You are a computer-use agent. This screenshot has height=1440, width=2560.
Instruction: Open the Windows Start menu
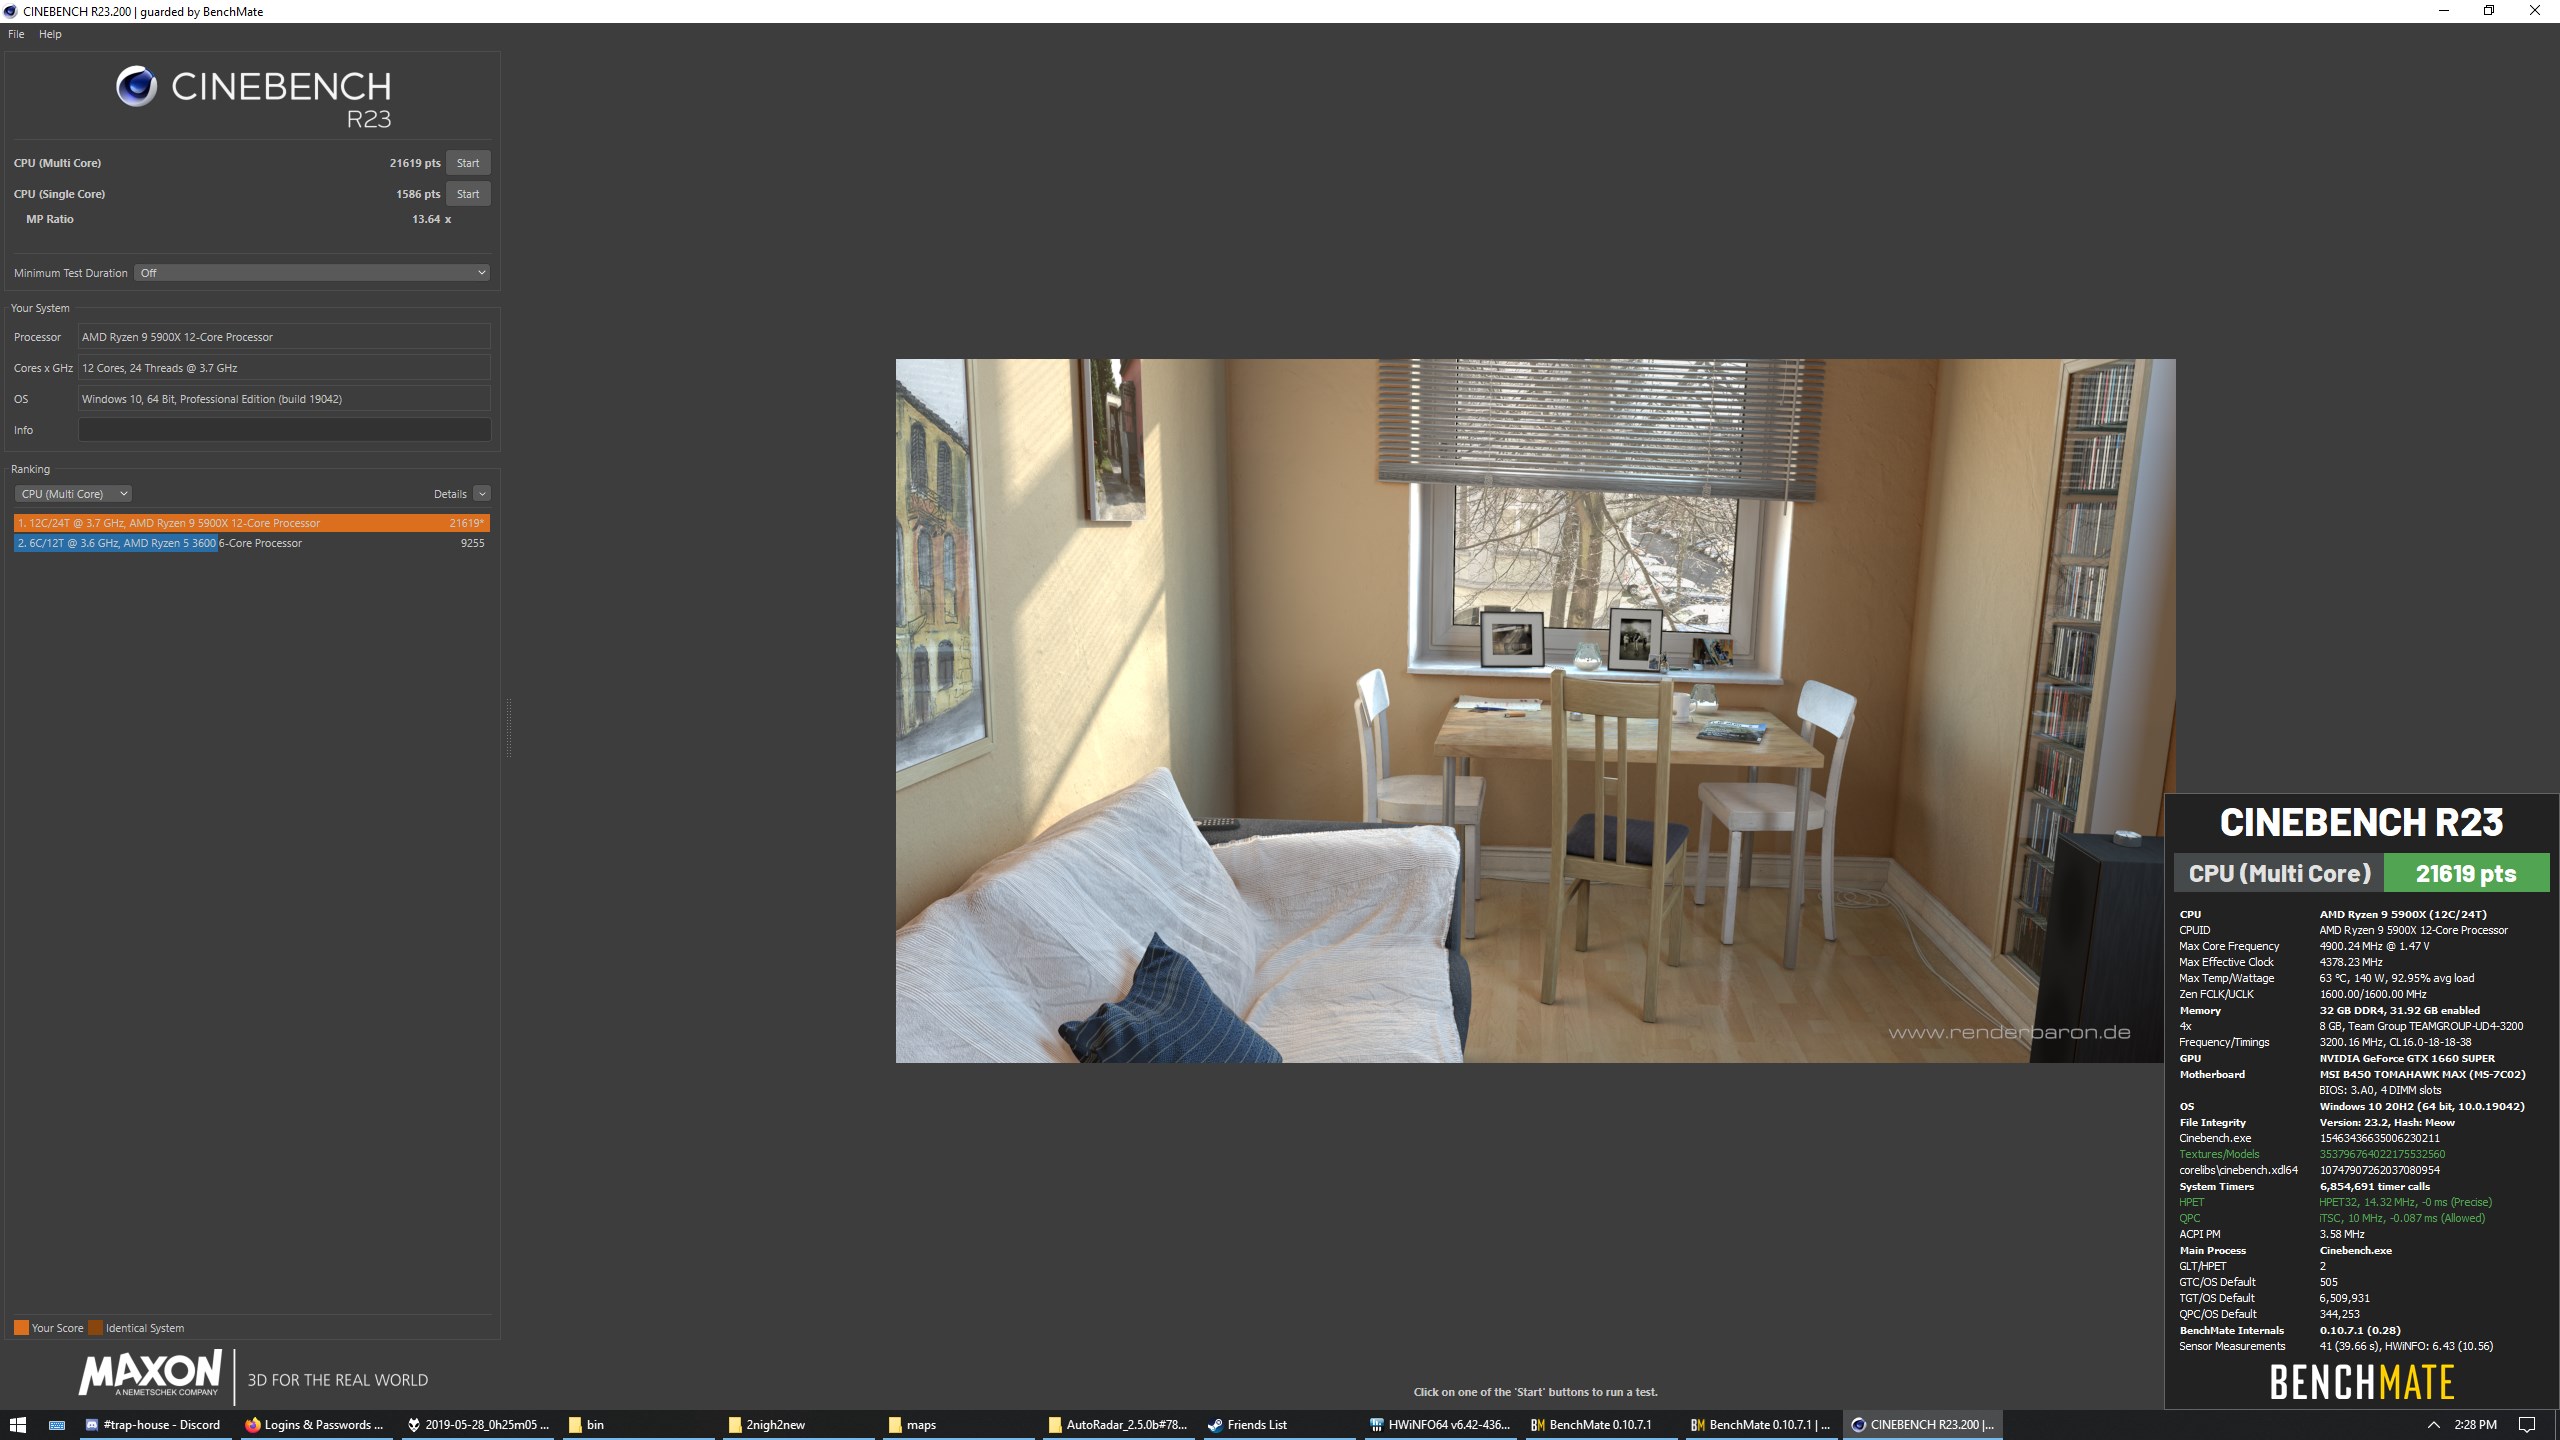tap(17, 1425)
